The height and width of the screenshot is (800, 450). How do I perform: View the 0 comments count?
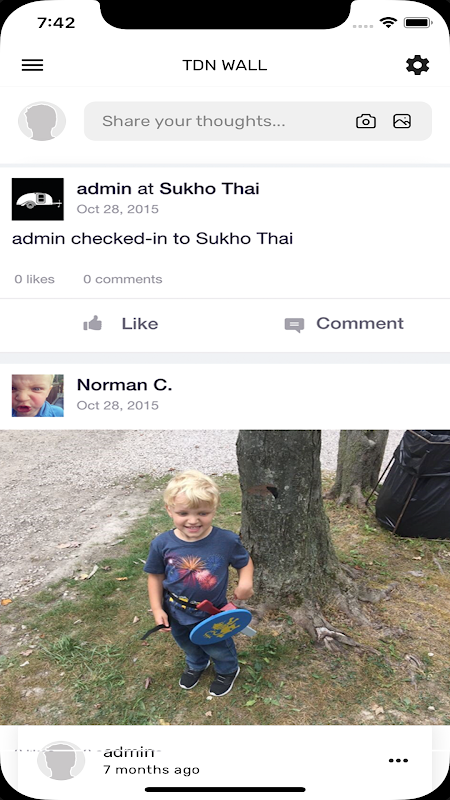click(123, 279)
